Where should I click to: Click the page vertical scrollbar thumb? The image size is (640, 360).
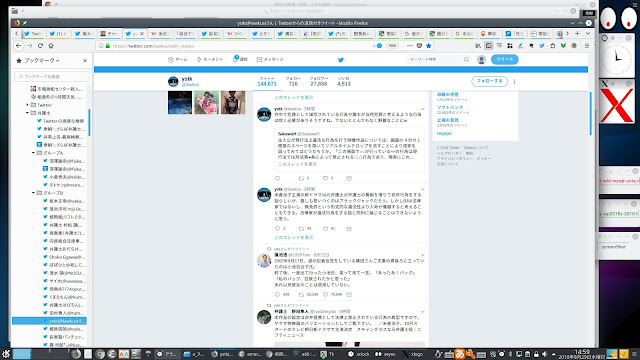click(x=591, y=114)
